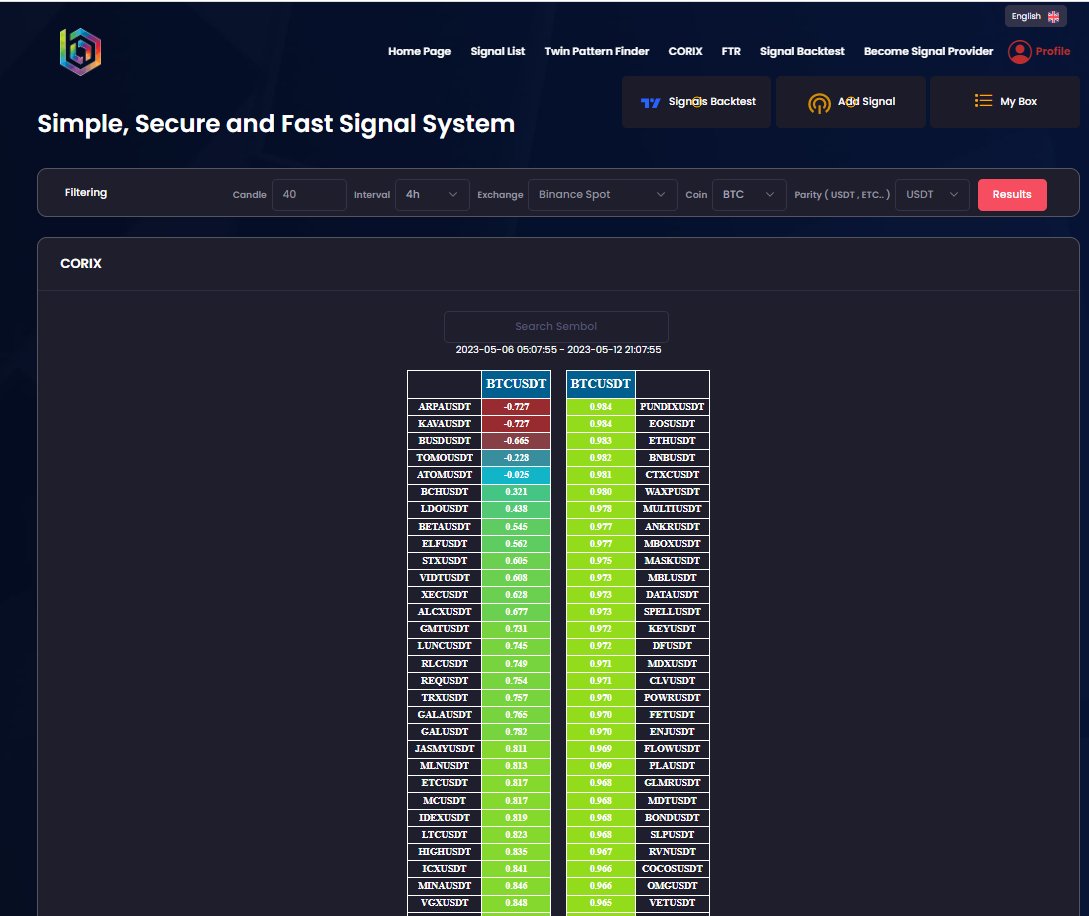Focus the Search Sembol field

point(556,326)
